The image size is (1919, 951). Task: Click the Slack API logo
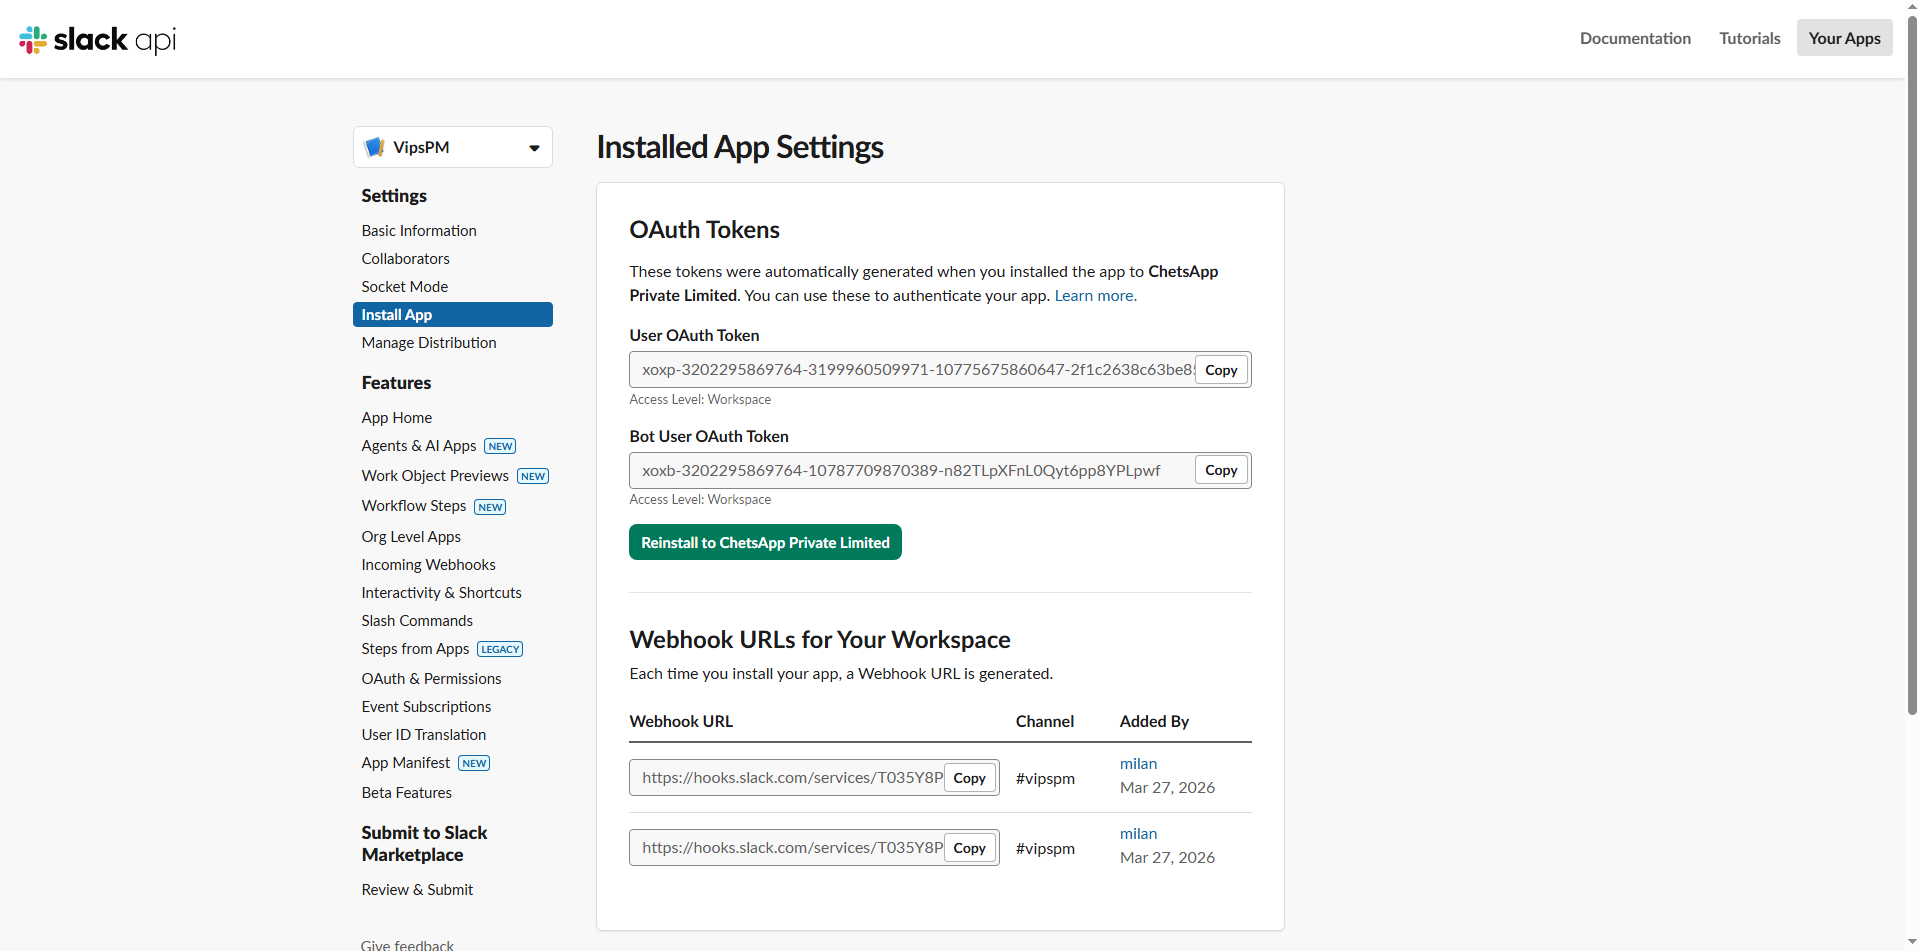click(97, 39)
